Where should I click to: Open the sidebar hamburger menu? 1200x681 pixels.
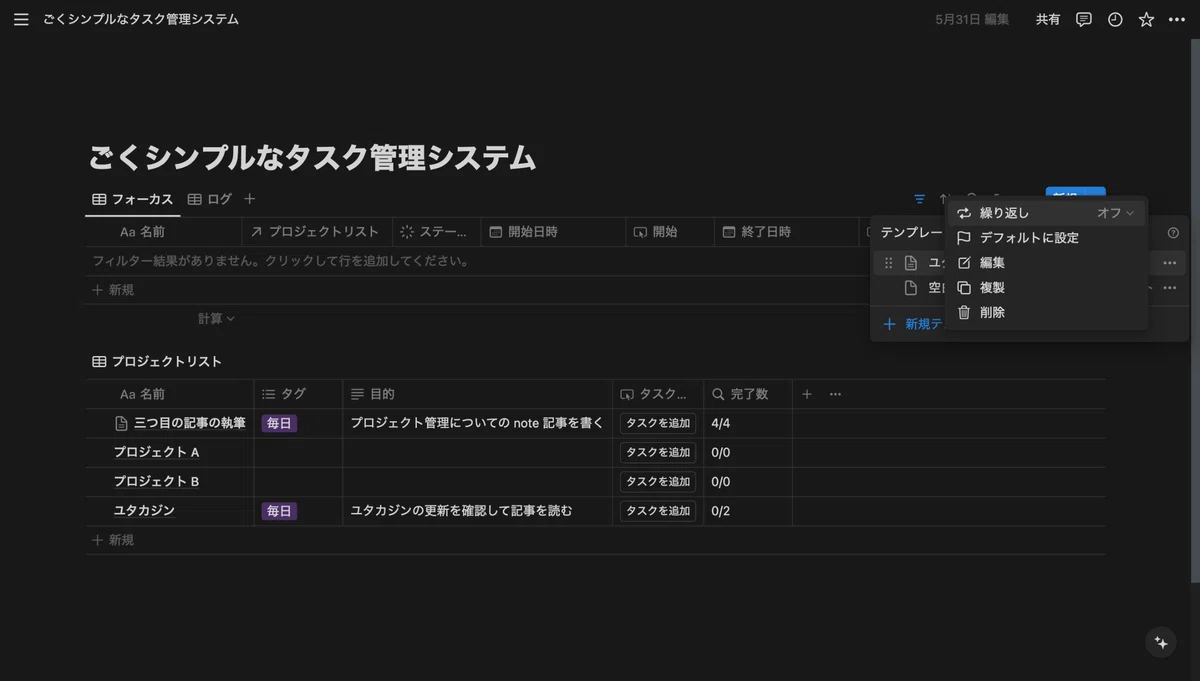pos(21,19)
